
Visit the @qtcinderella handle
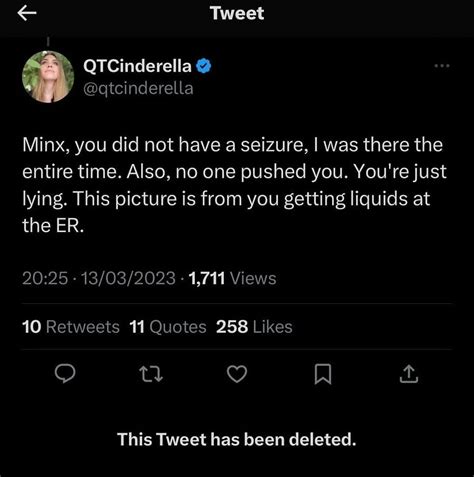[x=138, y=89]
